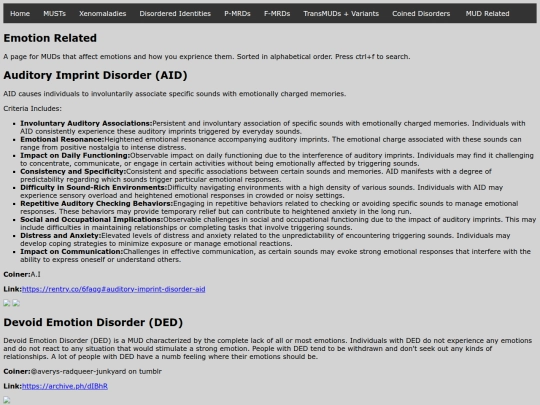540x405 pixels.
Task: Open Coined Disorders nav item
Action: tap(421, 13)
